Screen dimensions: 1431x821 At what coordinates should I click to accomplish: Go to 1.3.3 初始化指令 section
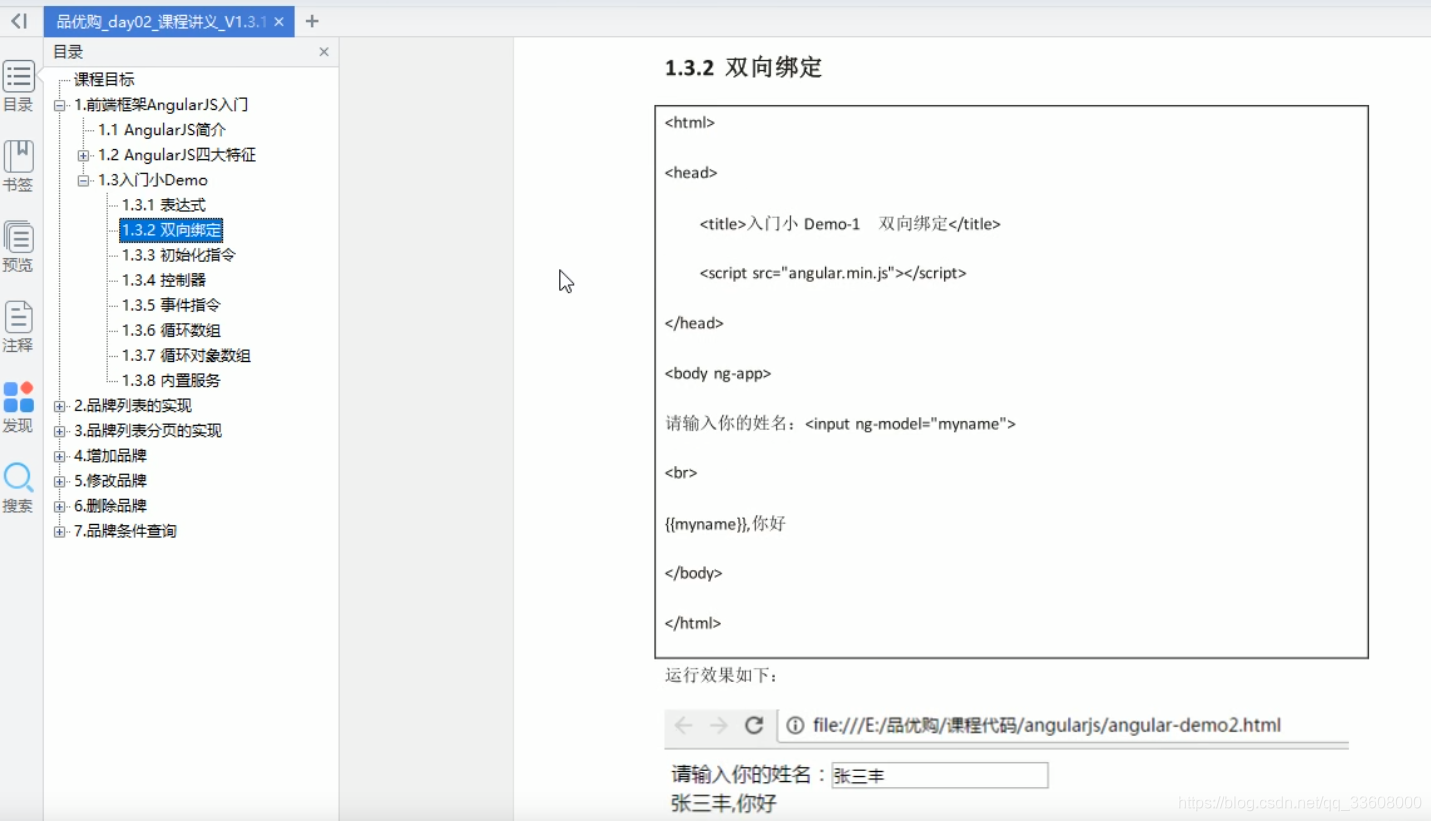point(179,255)
